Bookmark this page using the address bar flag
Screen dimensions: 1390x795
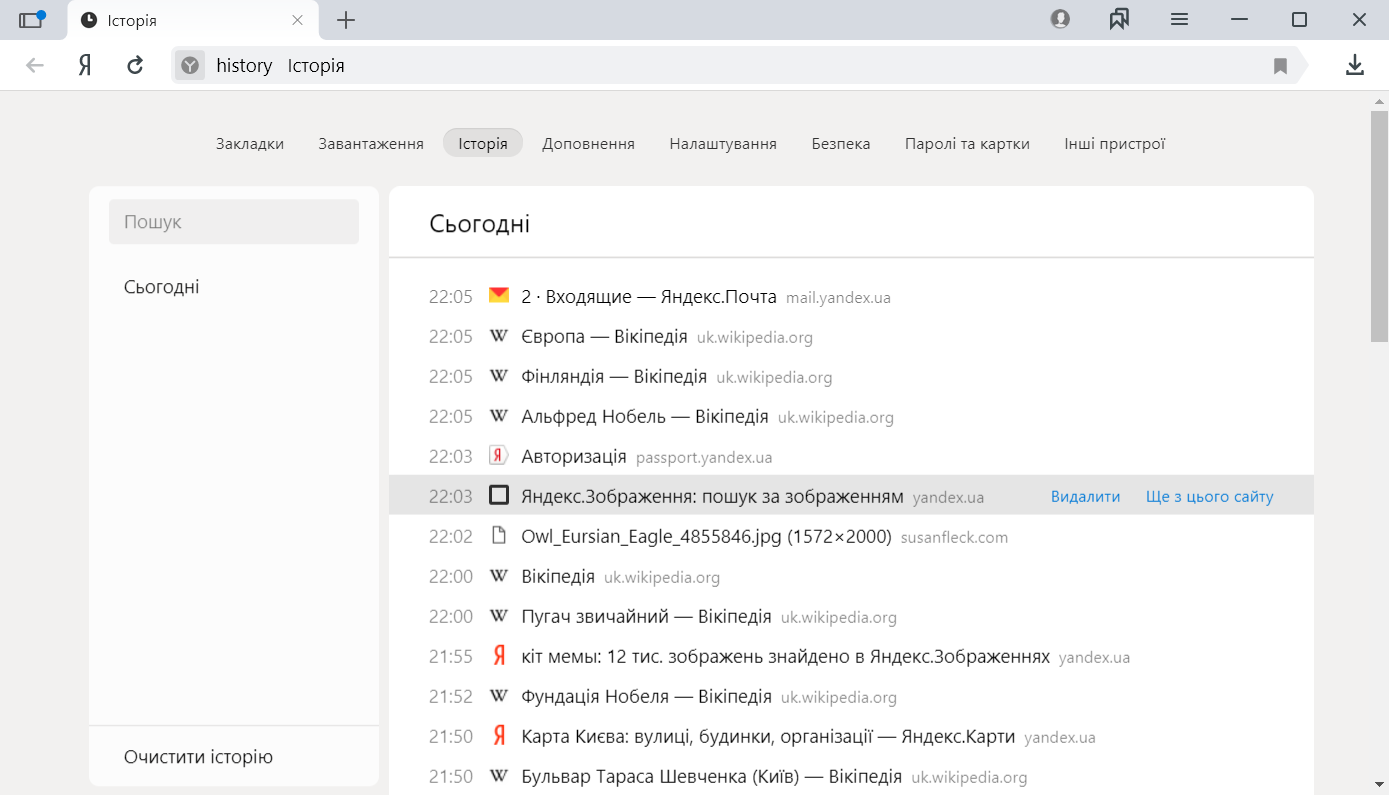pyautogui.click(x=1280, y=66)
